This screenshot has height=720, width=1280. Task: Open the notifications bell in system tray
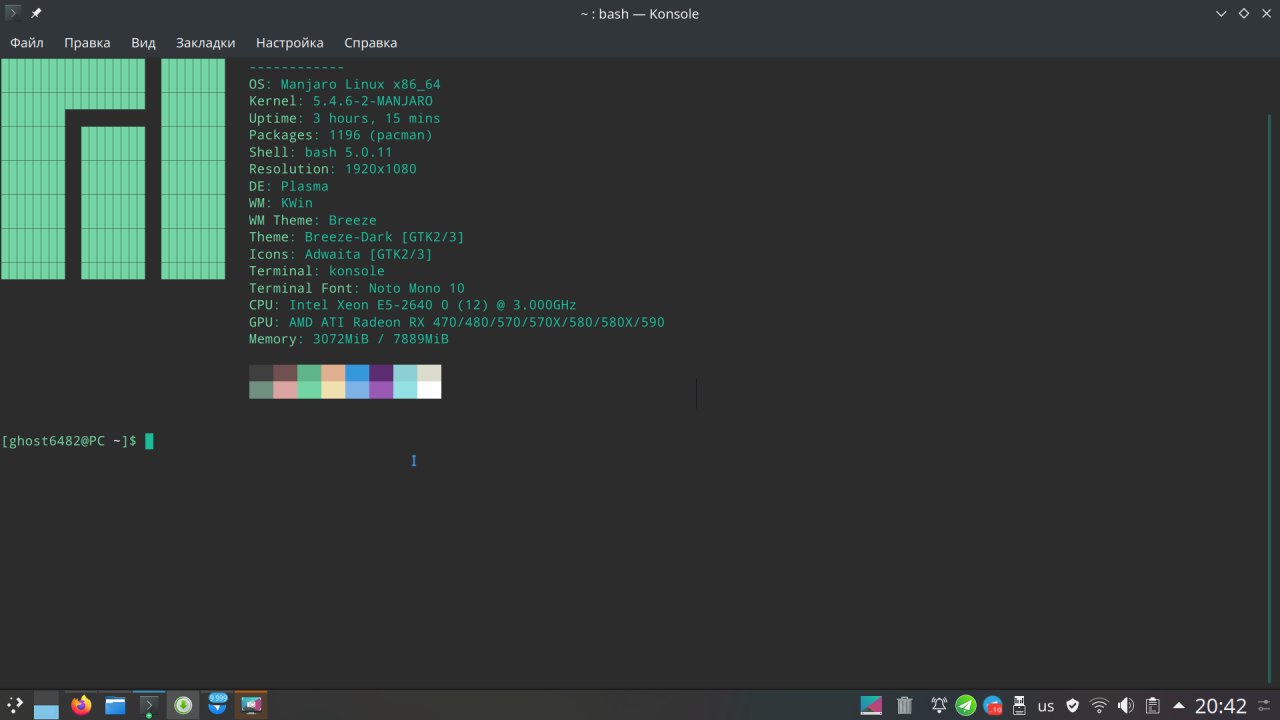pos(939,705)
